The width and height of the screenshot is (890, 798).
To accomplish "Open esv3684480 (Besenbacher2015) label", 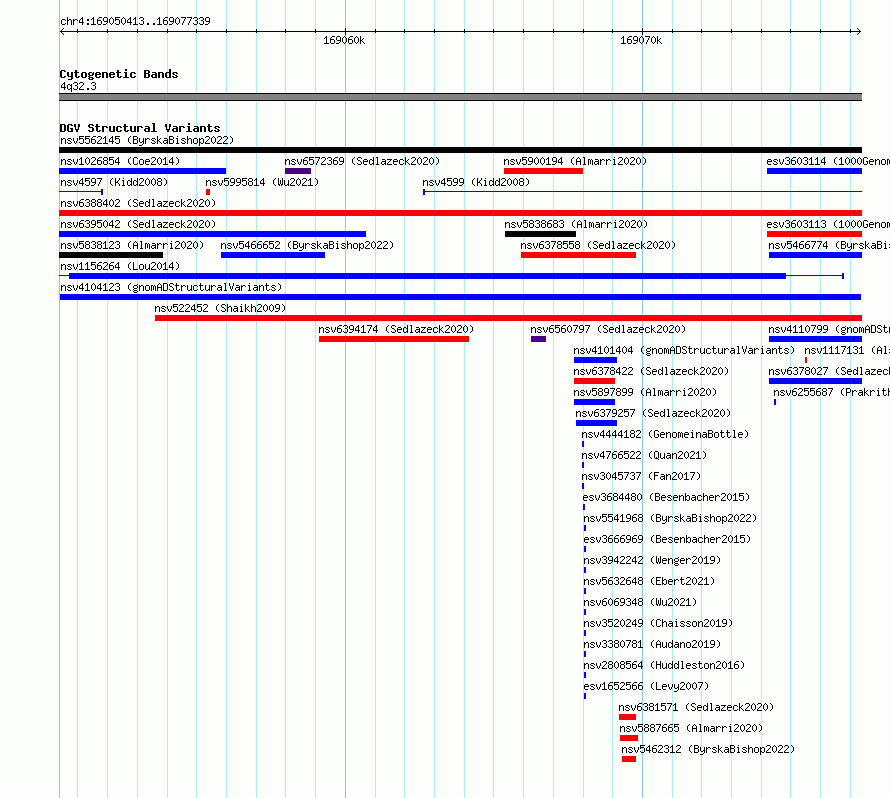I will click(666, 497).
